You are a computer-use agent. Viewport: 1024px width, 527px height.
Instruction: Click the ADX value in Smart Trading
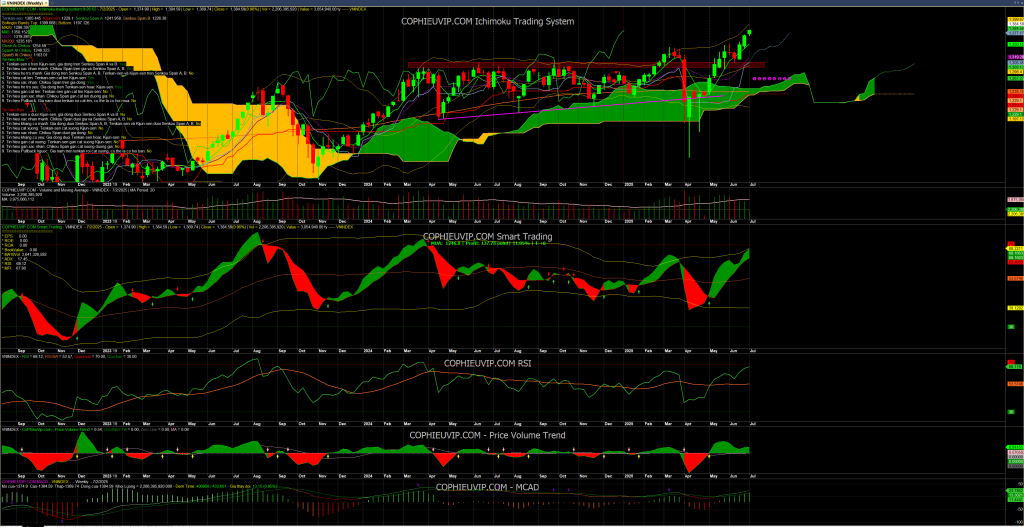click(22, 259)
